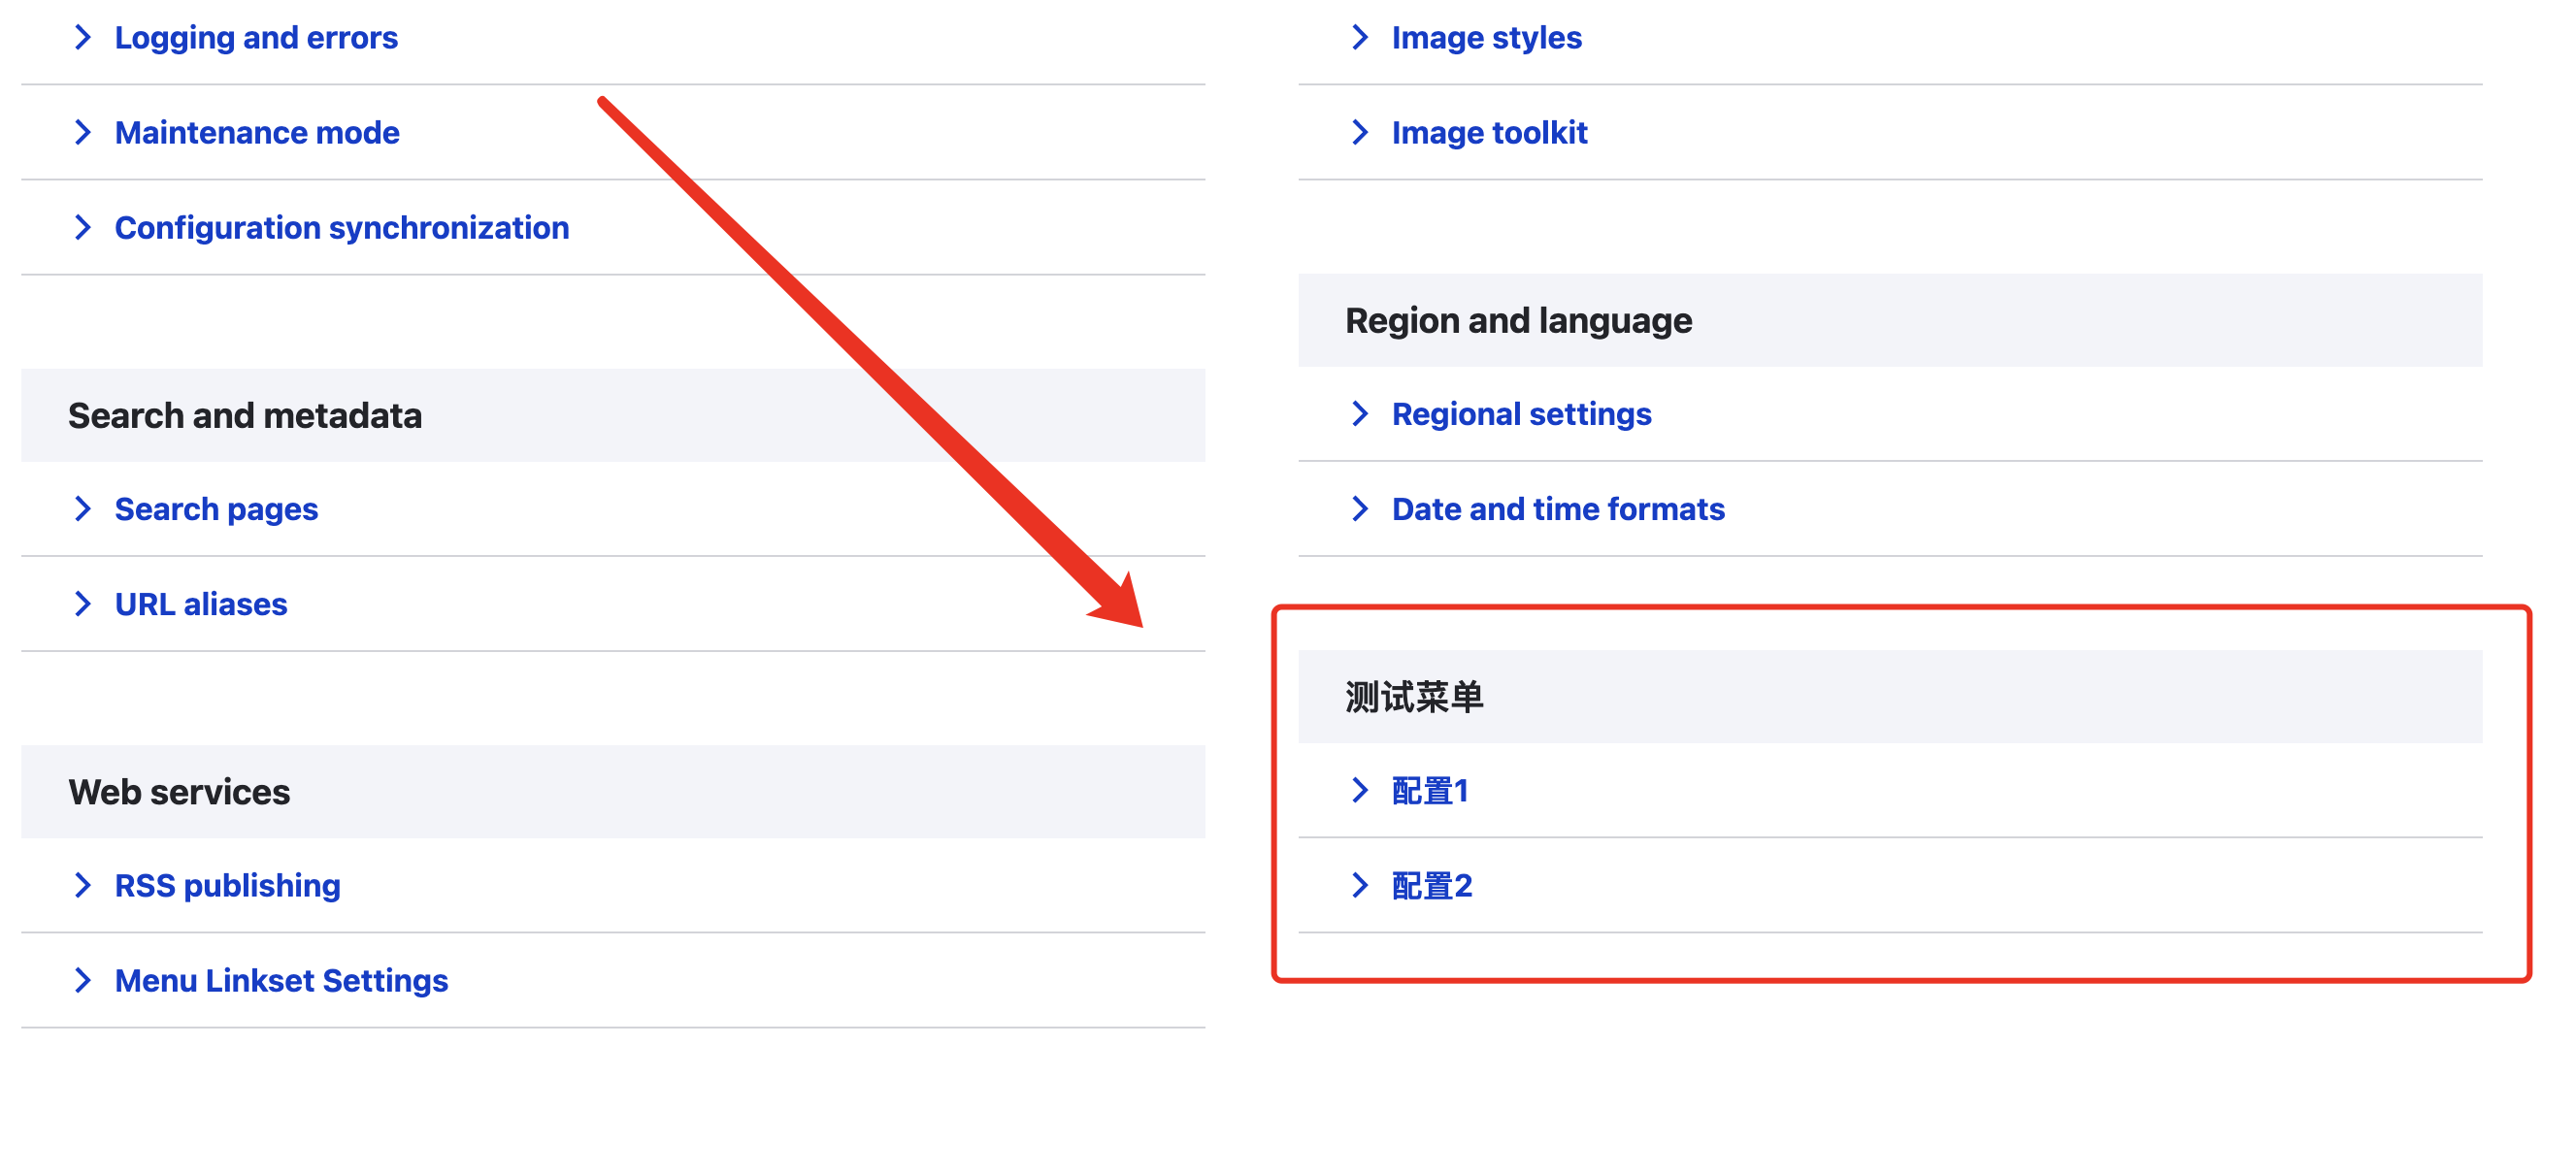Click chevron beside Configuration synchronization
Image resolution: width=2576 pixels, height=1176 pixels.
83,228
